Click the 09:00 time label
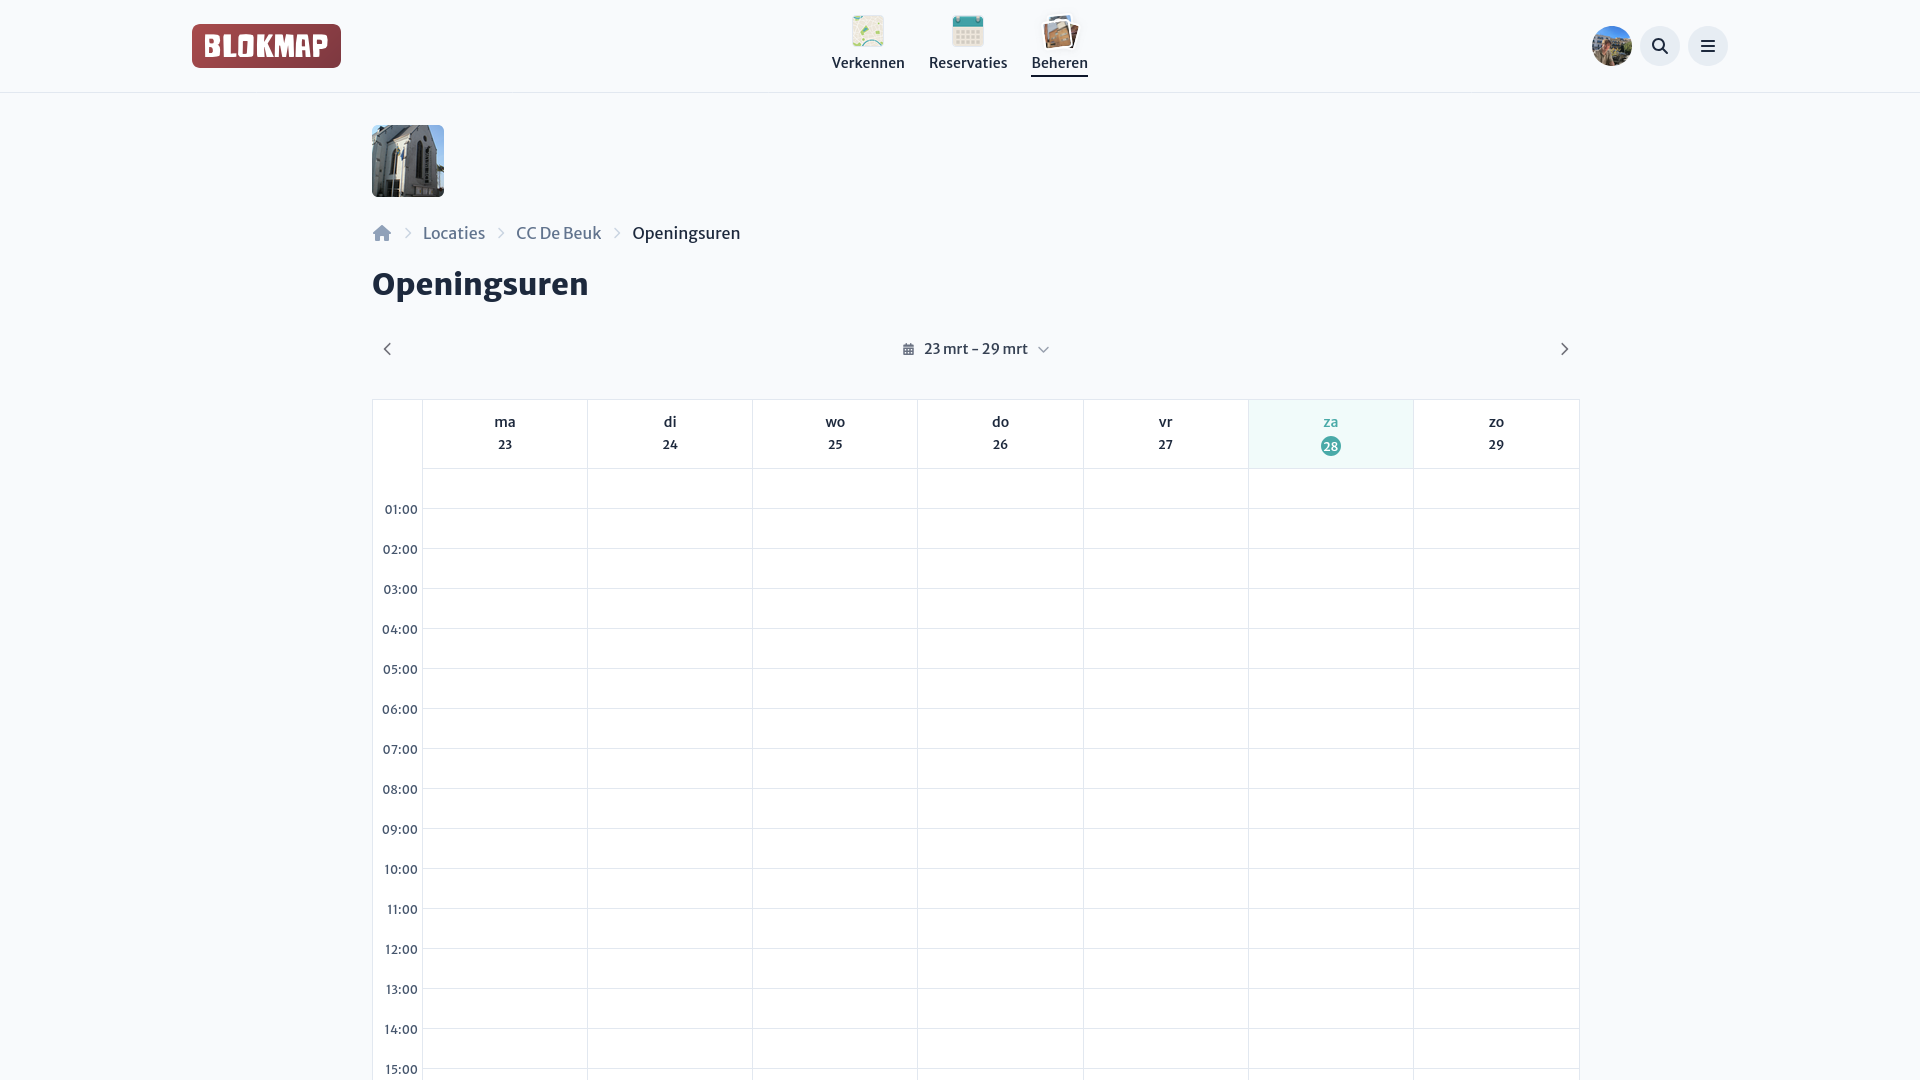 400,830
